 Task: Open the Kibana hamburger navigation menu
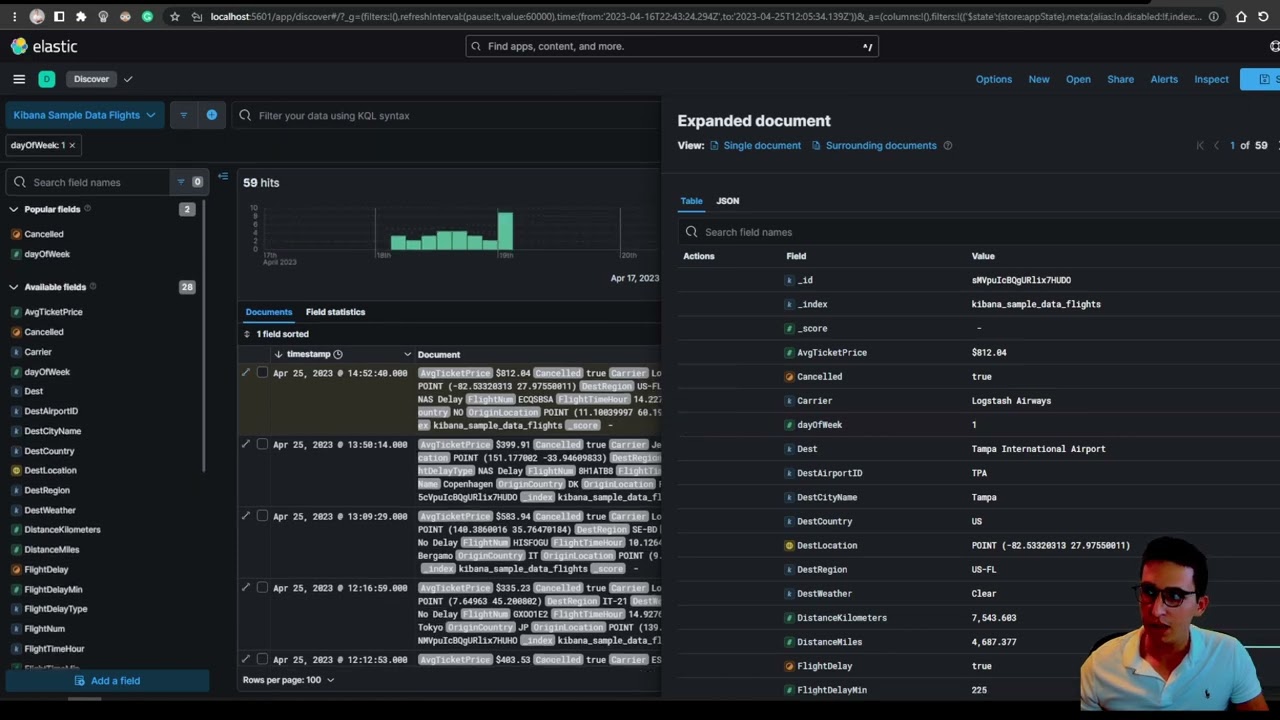point(19,79)
